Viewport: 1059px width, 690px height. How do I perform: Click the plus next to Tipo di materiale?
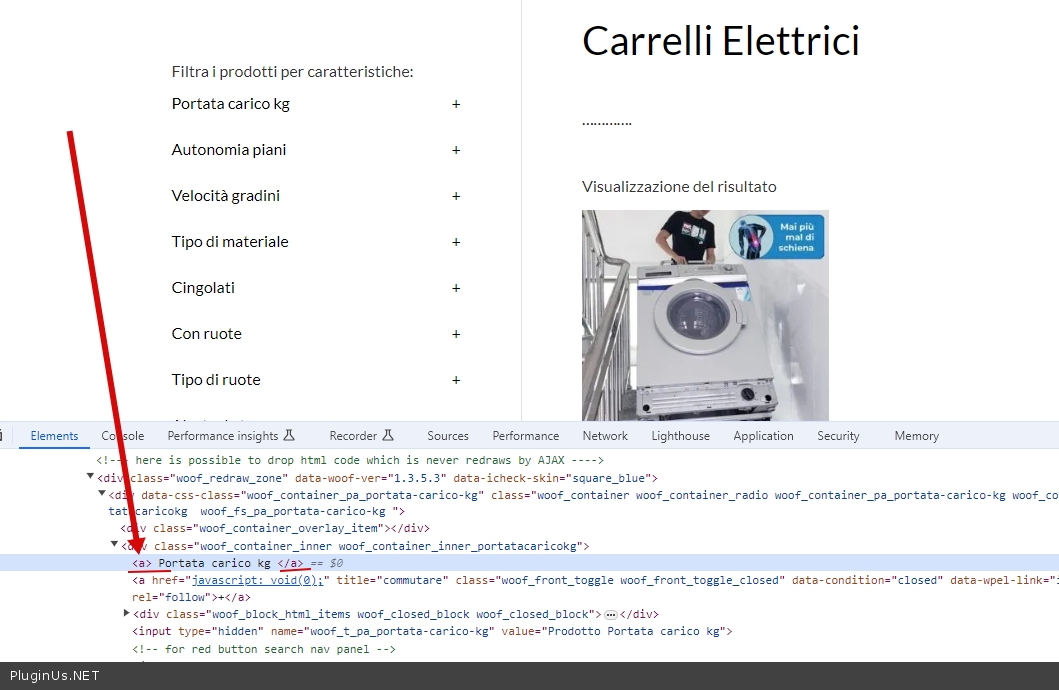[456, 242]
